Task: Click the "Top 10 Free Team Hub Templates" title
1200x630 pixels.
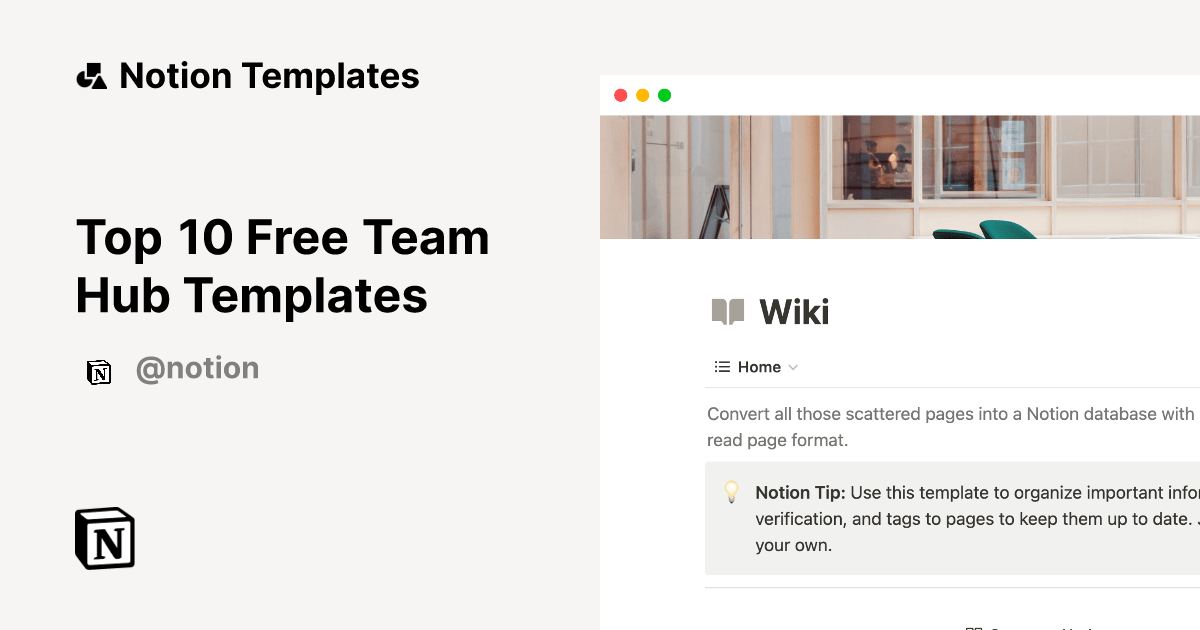Action: point(283,266)
